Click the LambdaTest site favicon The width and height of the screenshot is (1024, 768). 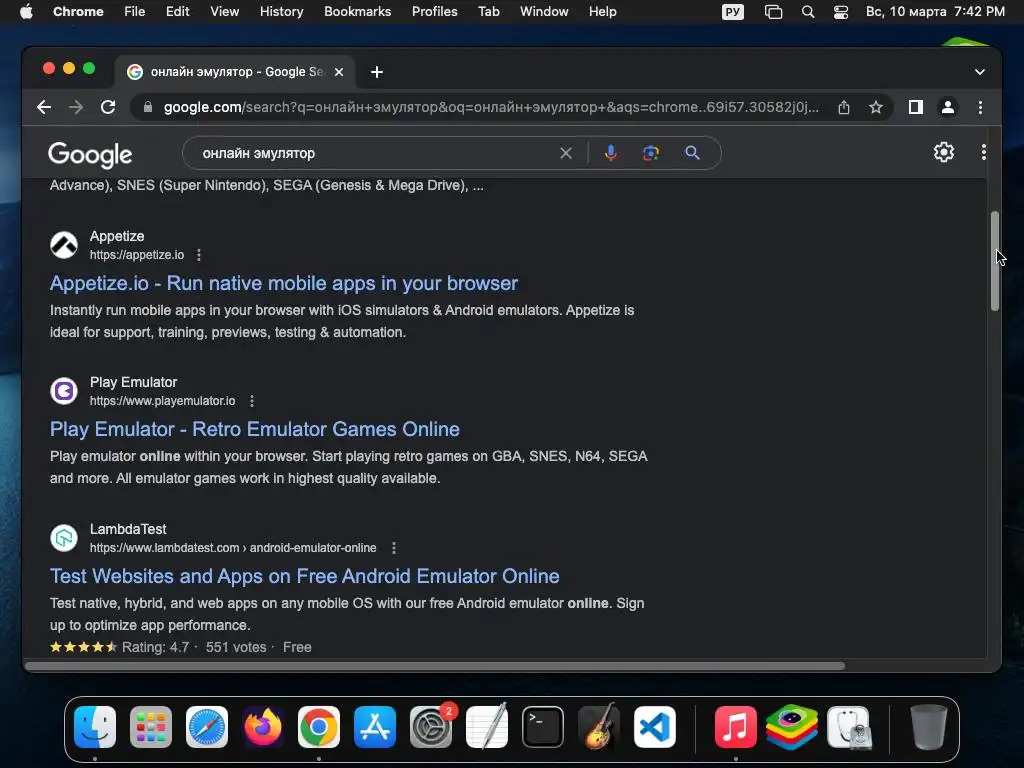coord(64,538)
